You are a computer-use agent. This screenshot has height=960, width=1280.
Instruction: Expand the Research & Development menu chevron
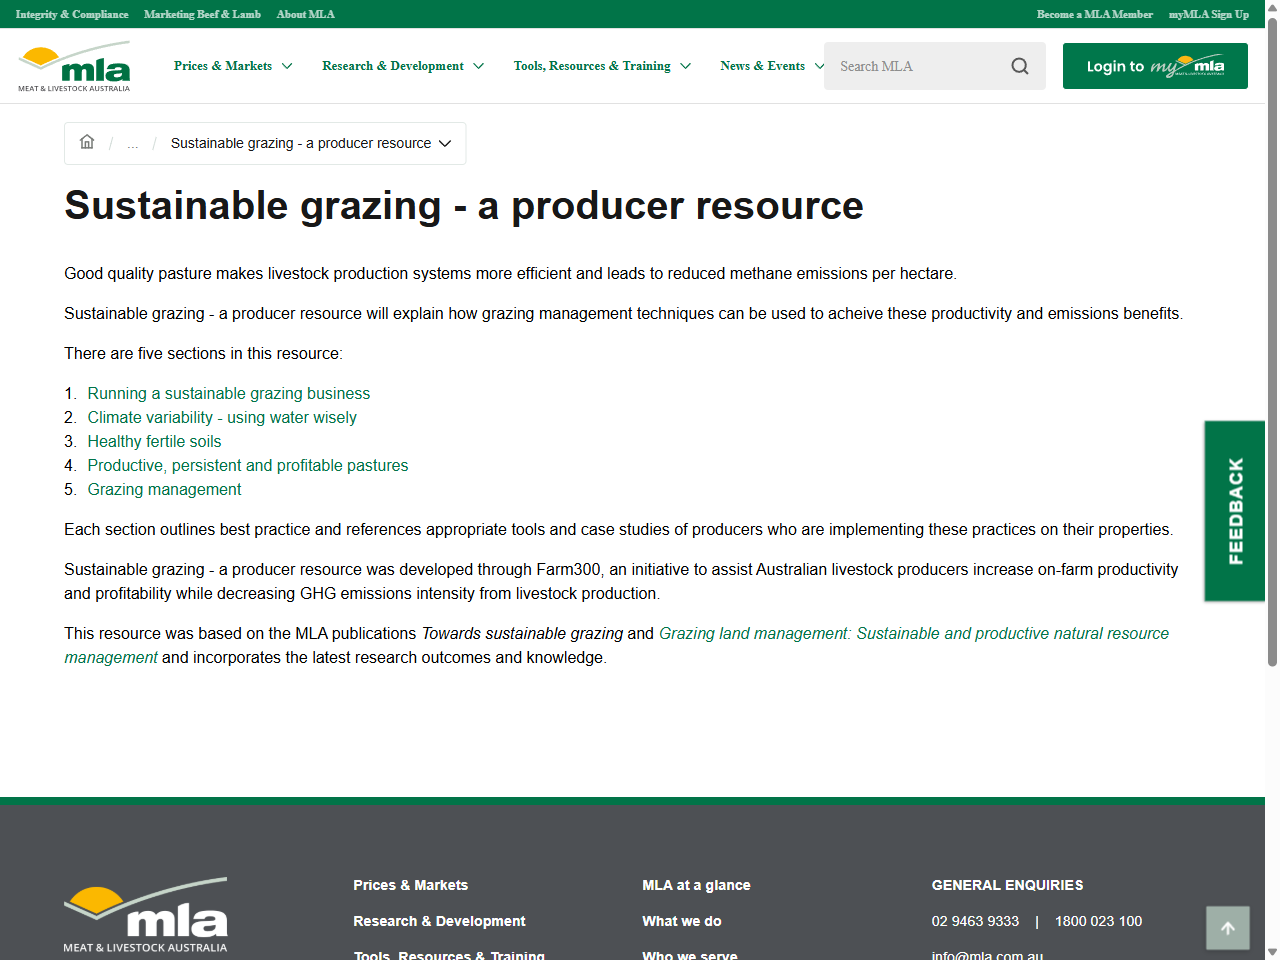481,66
